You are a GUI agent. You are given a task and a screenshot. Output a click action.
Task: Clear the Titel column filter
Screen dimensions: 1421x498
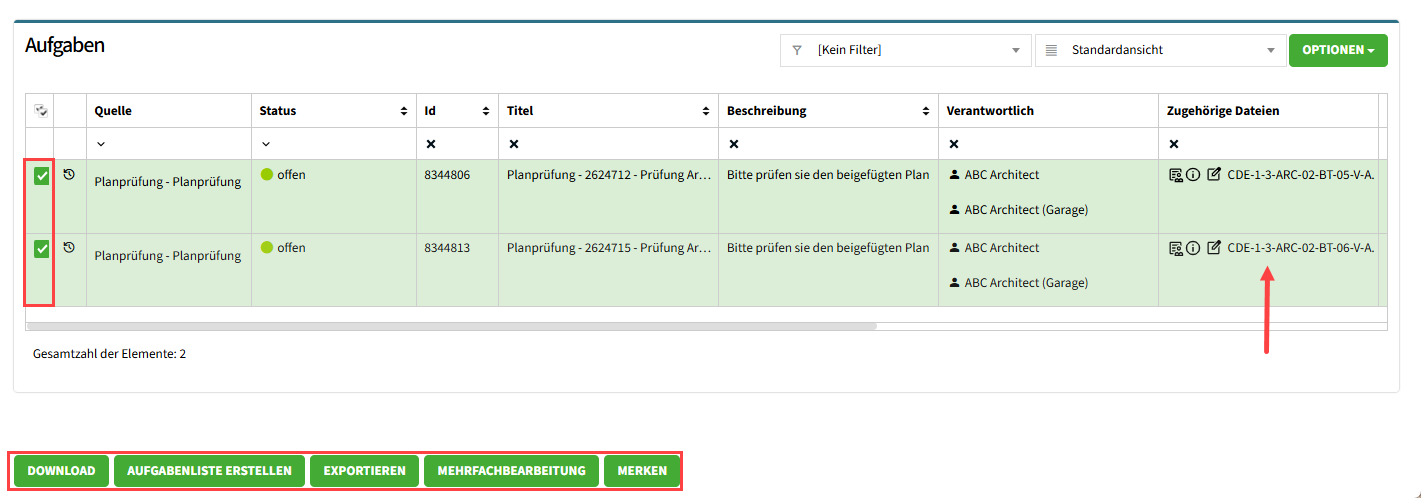[514, 144]
